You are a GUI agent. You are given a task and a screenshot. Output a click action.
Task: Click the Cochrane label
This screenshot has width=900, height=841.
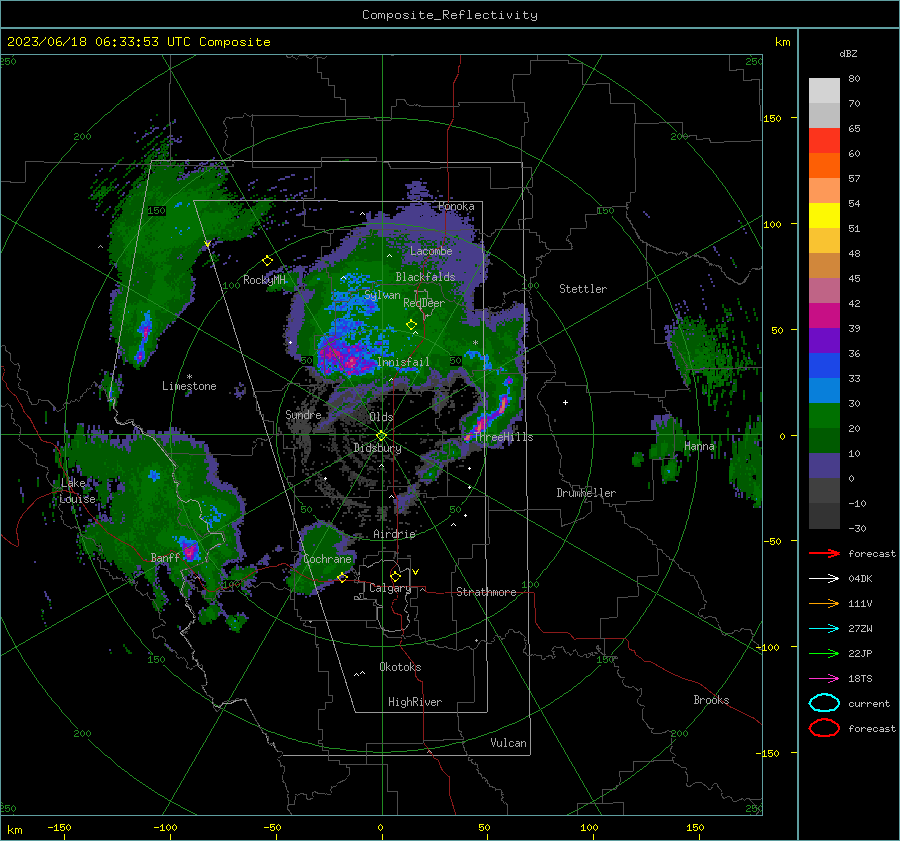(327, 559)
